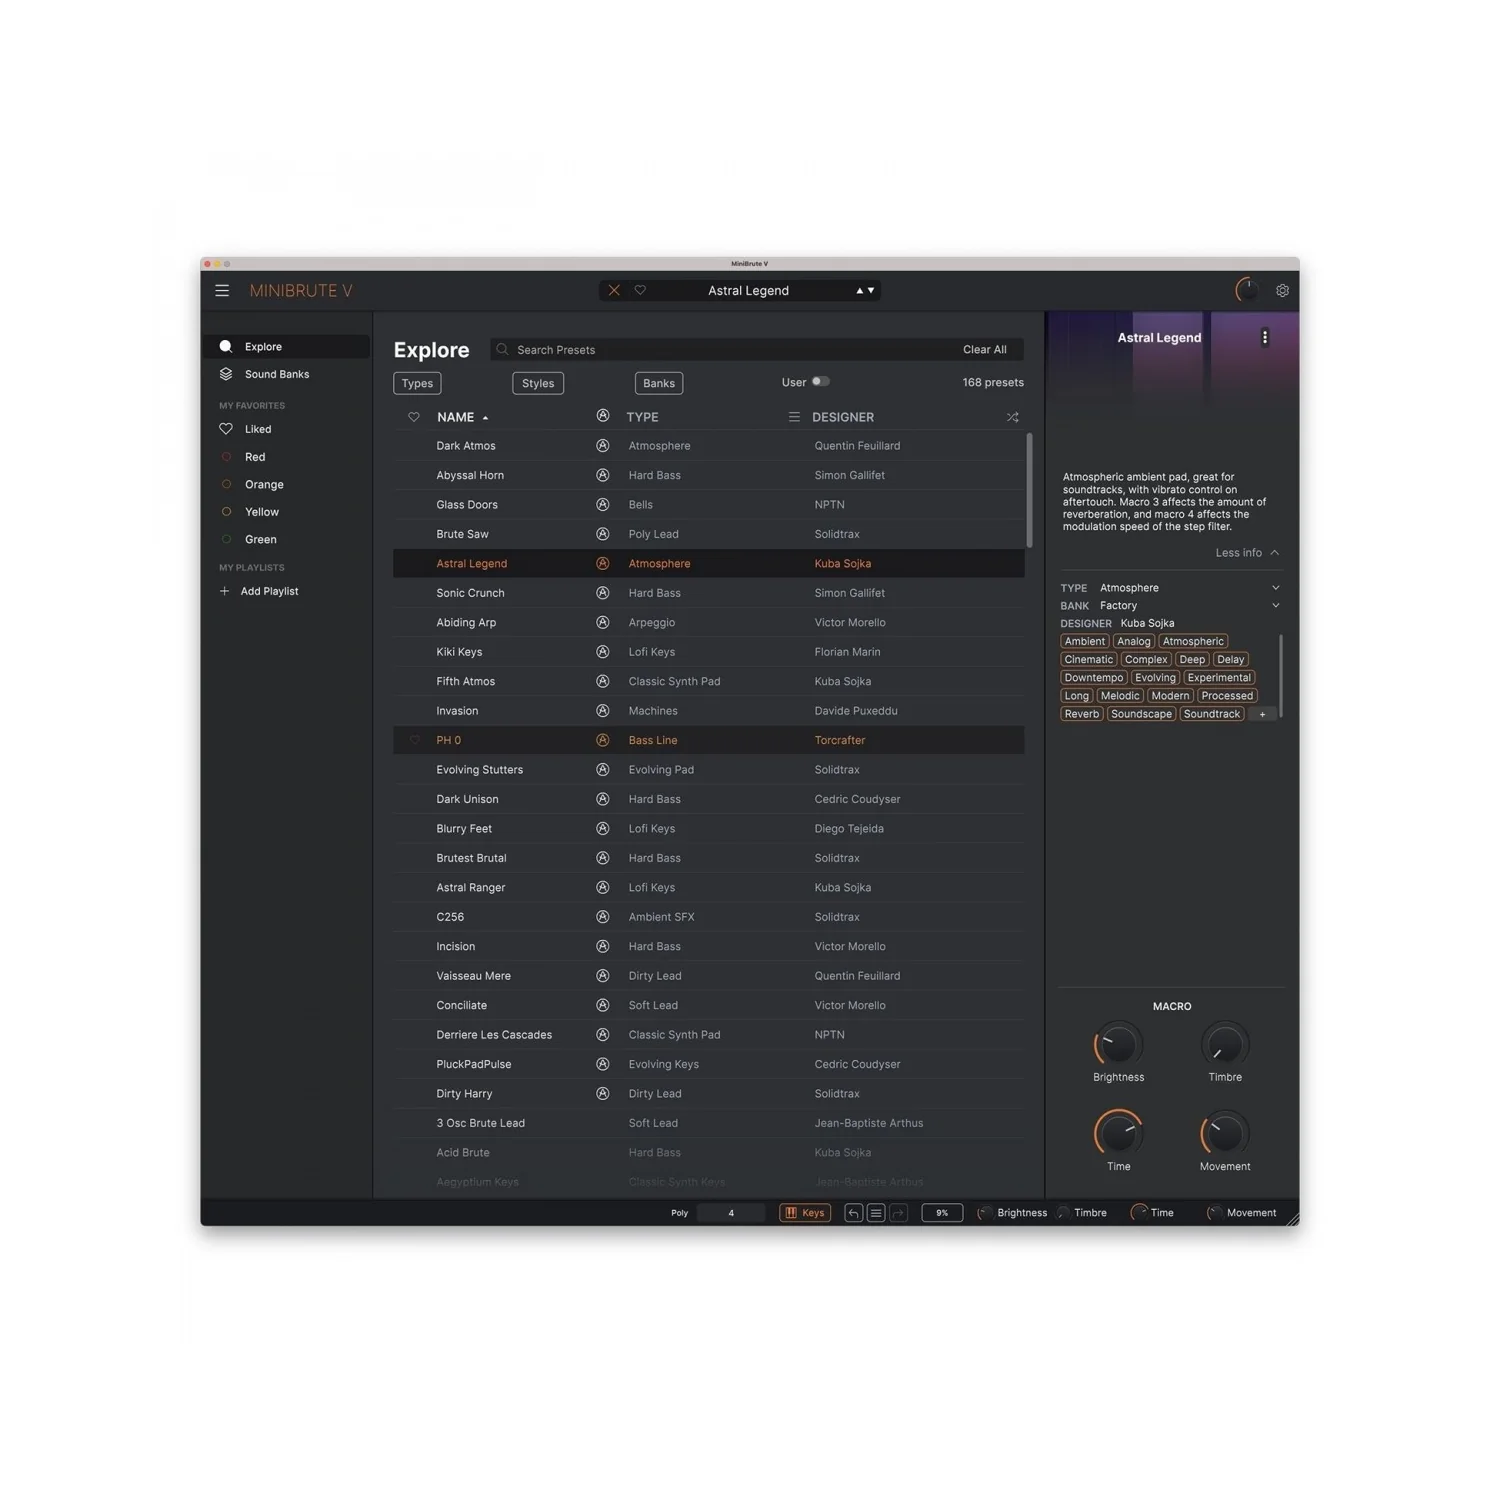This screenshot has height=1500, width=1500.
Task: Shuffle the preset list order
Action: 1012,417
